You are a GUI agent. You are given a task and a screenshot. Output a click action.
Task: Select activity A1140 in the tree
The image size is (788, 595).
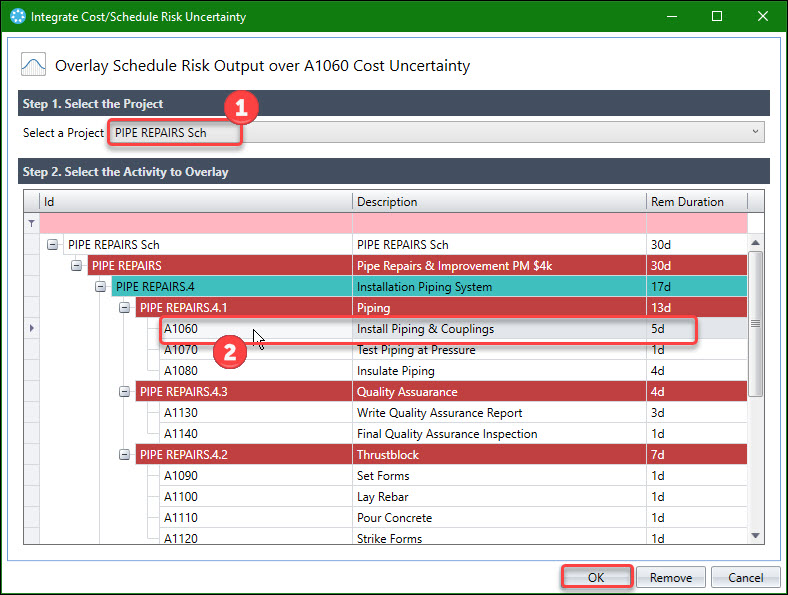click(181, 434)
